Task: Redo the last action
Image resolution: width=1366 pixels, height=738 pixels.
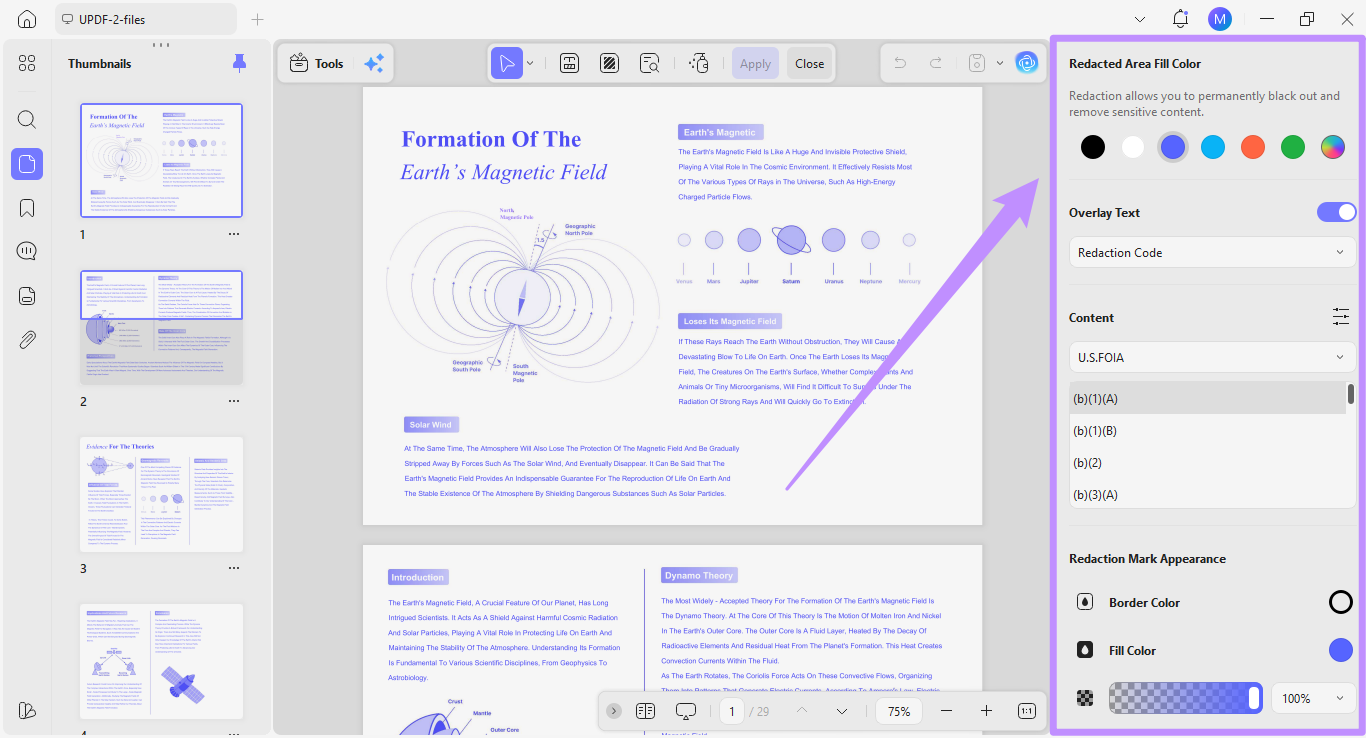Action: 936,63
